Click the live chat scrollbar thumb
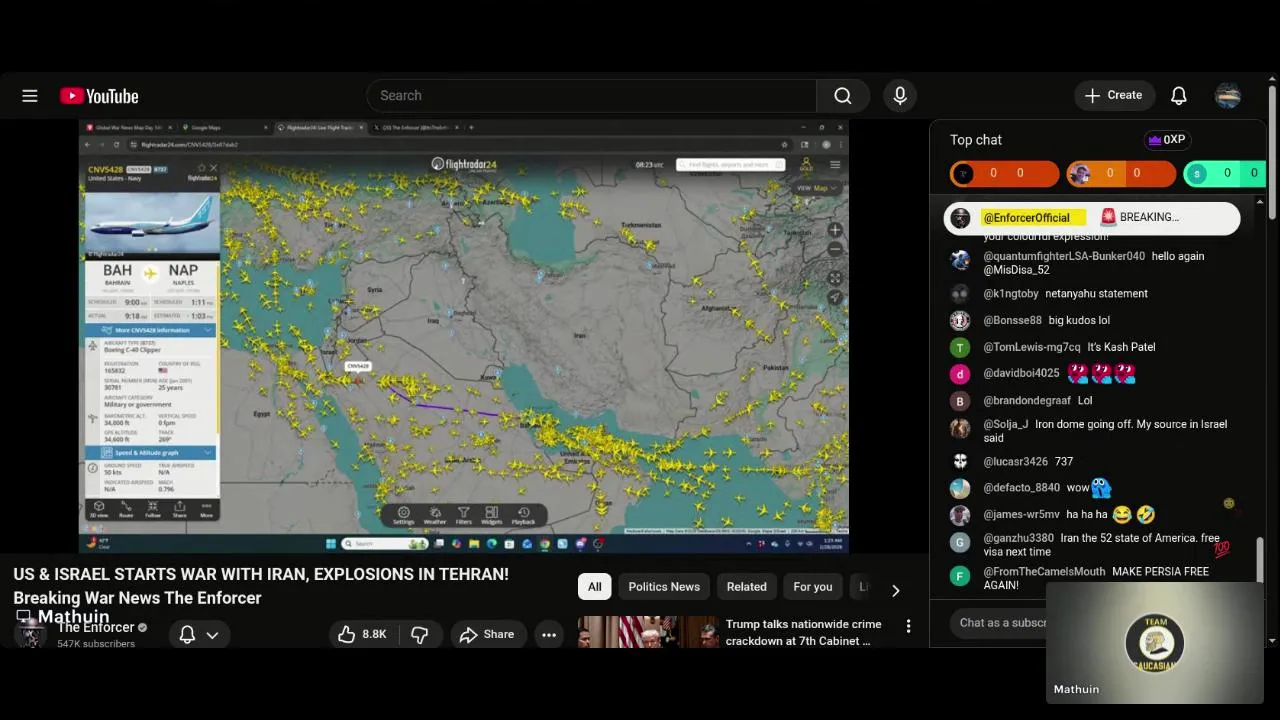 1259,560
